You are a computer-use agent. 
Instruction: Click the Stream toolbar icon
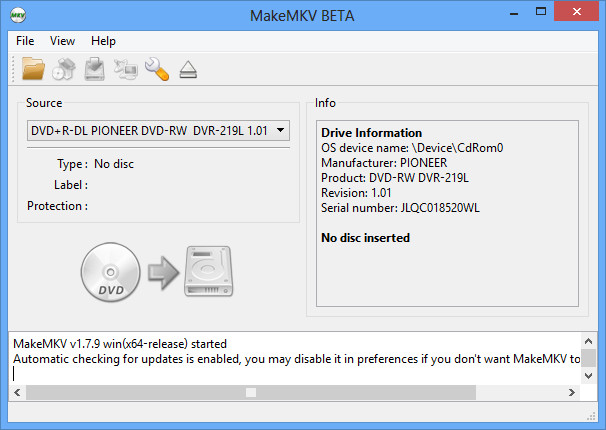click(x=126, y=69)
